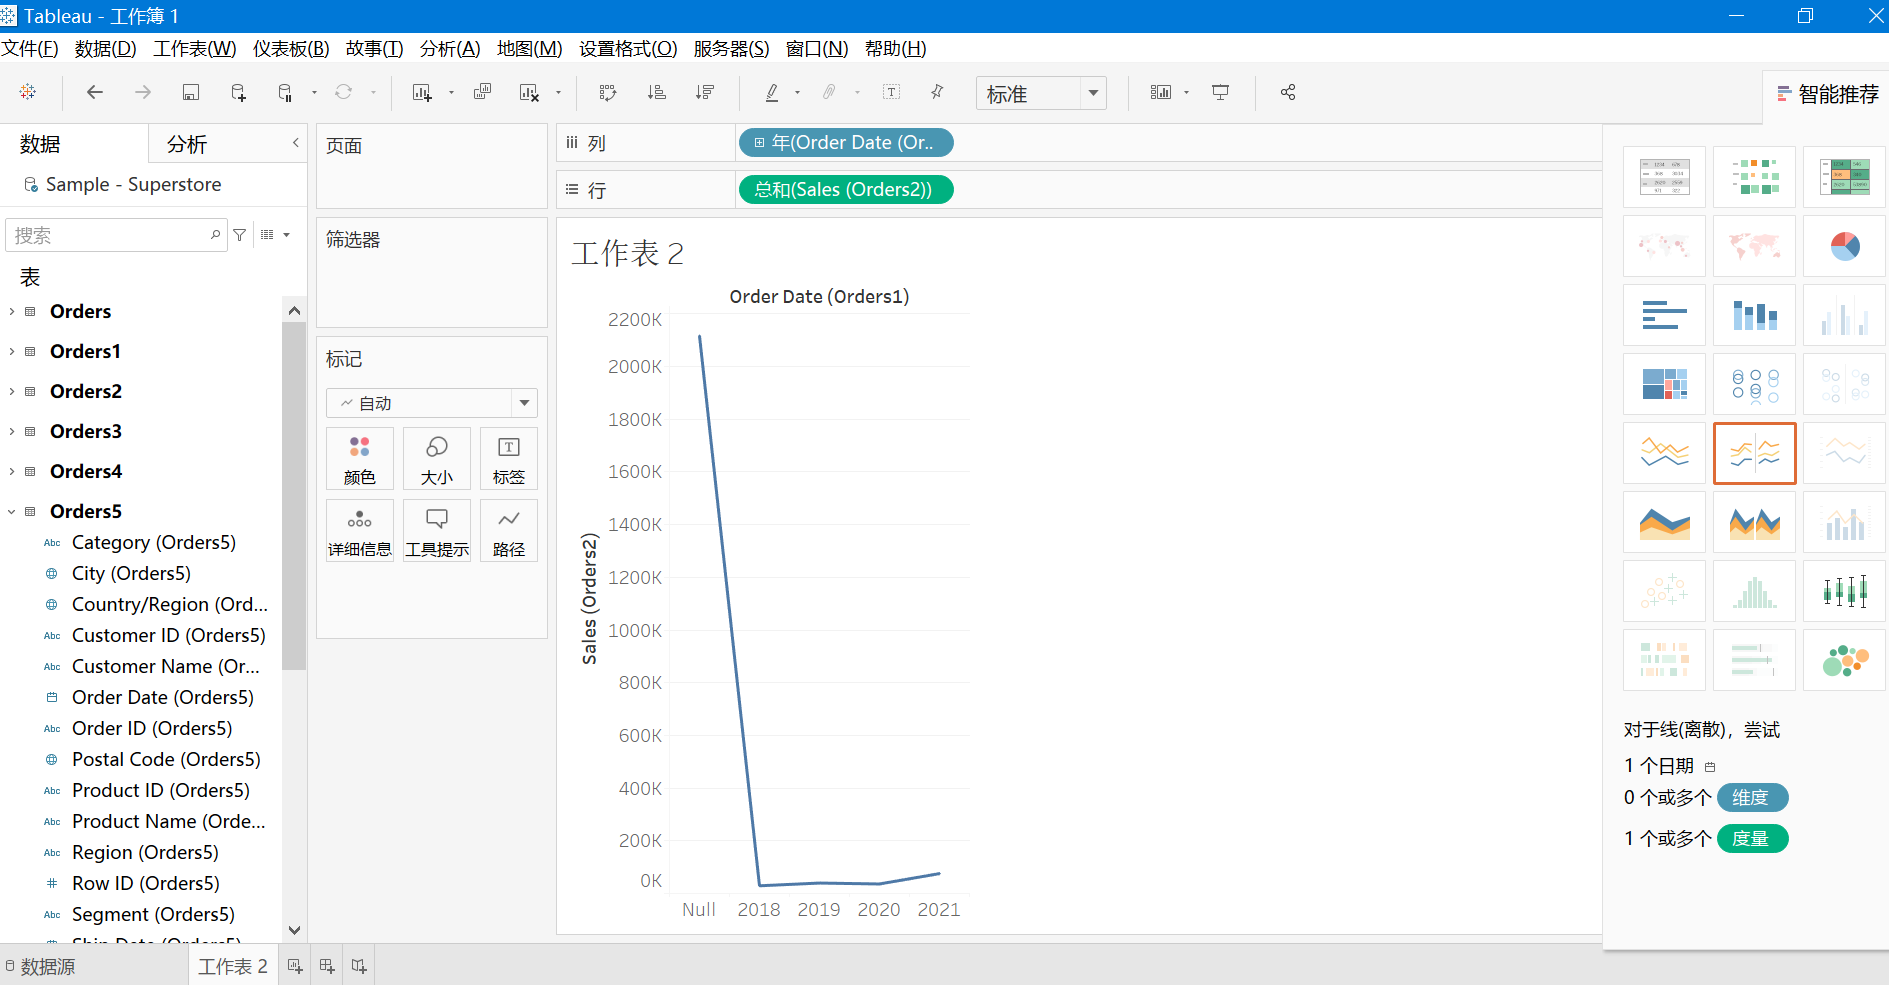Click the SUM(Sales (Orders2)) row pill
The width and height of the screenshot is (1889, 985).
point(846,189)
